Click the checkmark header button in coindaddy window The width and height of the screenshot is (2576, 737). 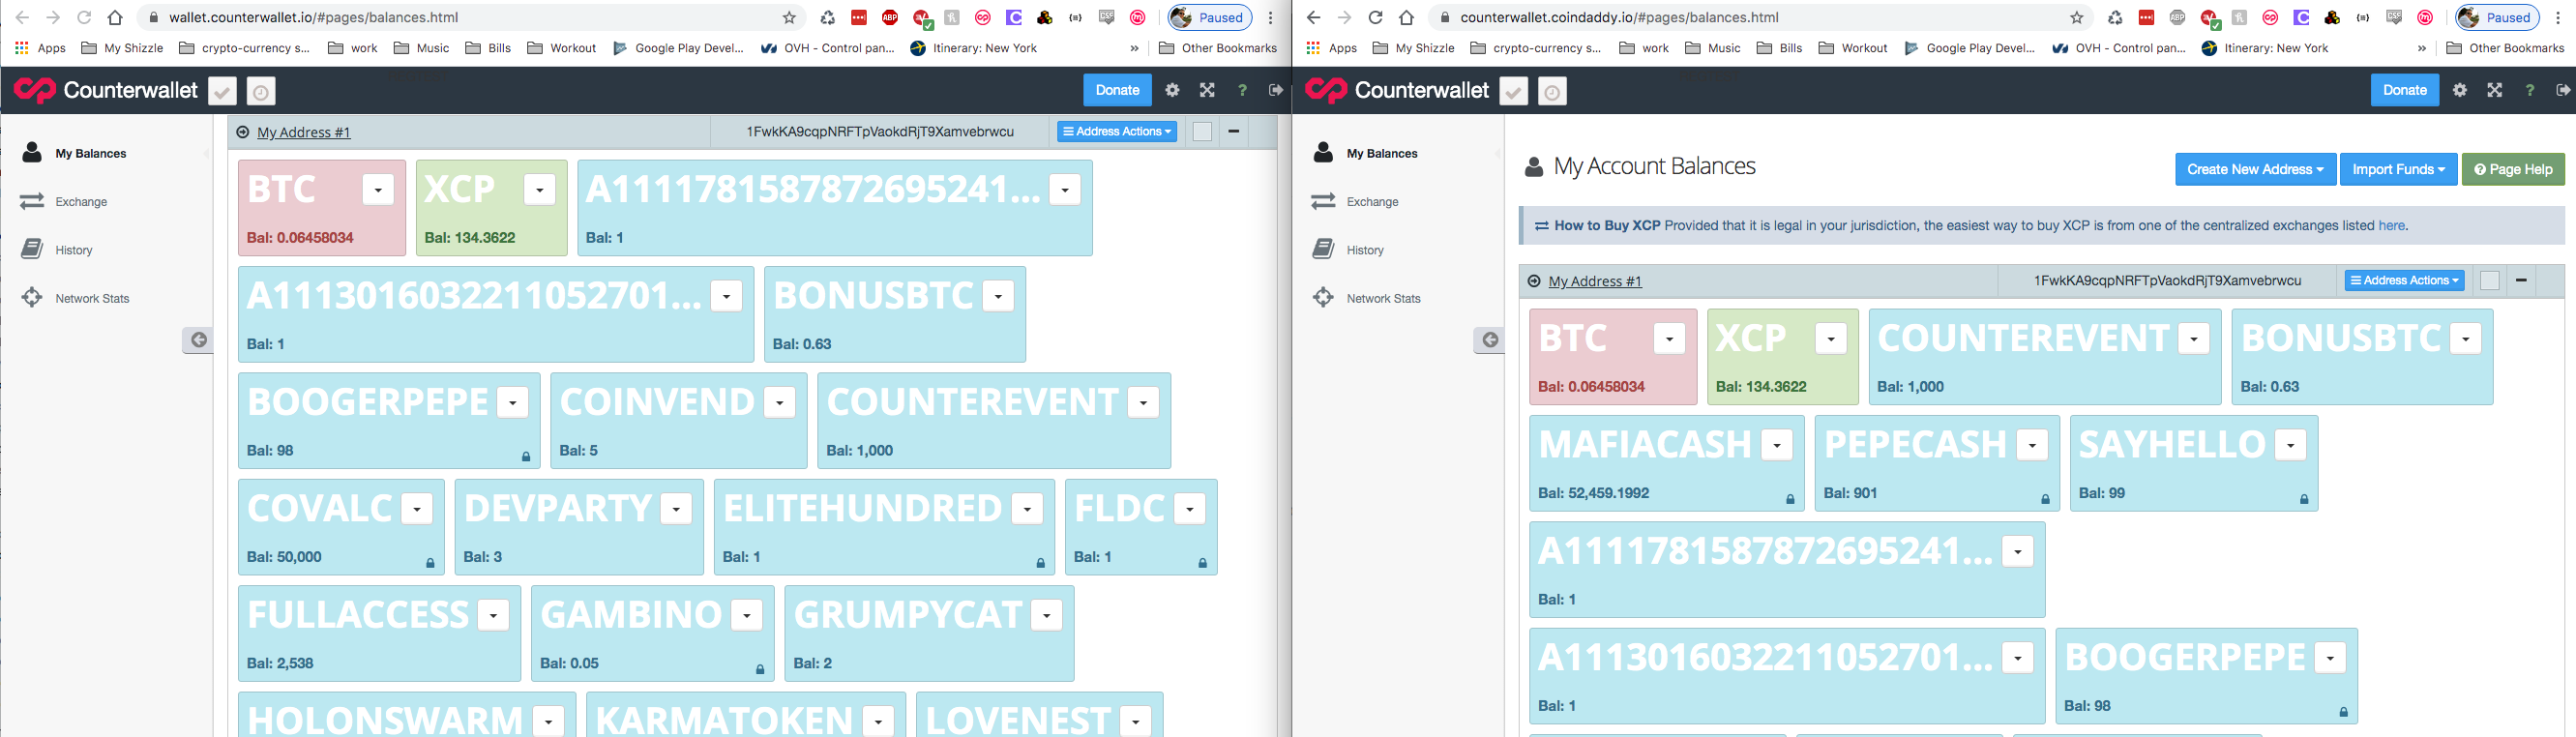coord(1514,91)
